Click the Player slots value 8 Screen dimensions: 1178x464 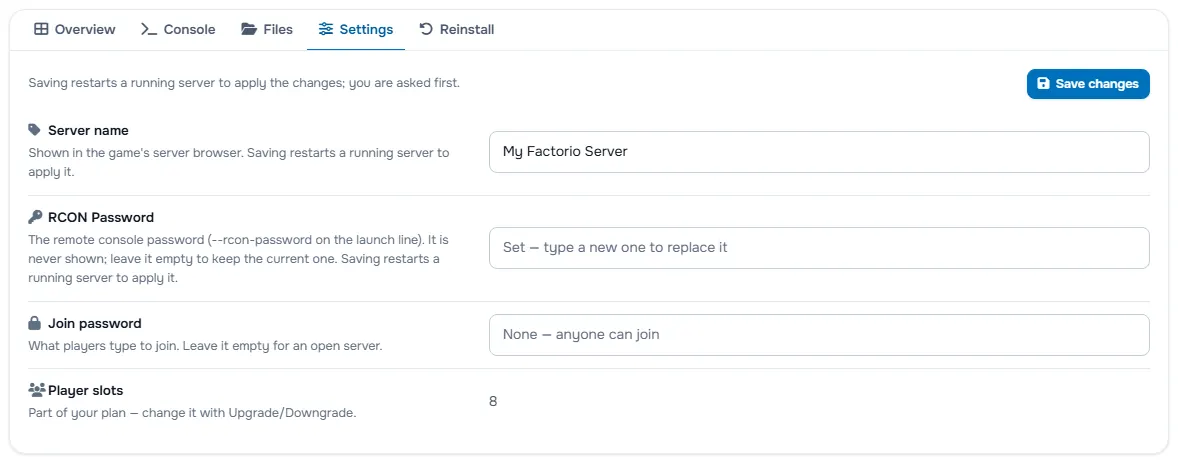pyautogui.click(x=493, y=402)
